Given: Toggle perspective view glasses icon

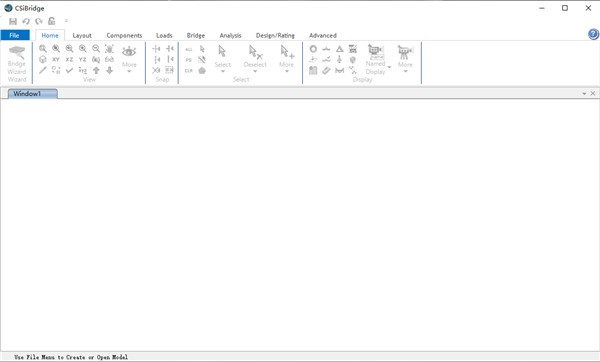Looking at the screenshot, I should point(109,59).
